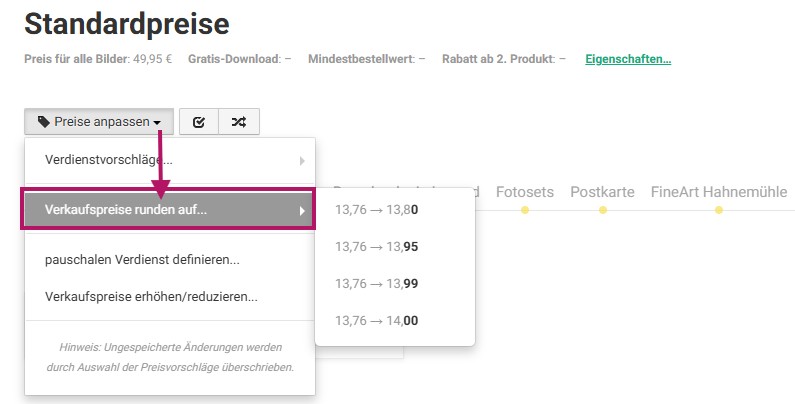
Task: Click the yellow dot below Fotosets
Action: click(525, 210)
